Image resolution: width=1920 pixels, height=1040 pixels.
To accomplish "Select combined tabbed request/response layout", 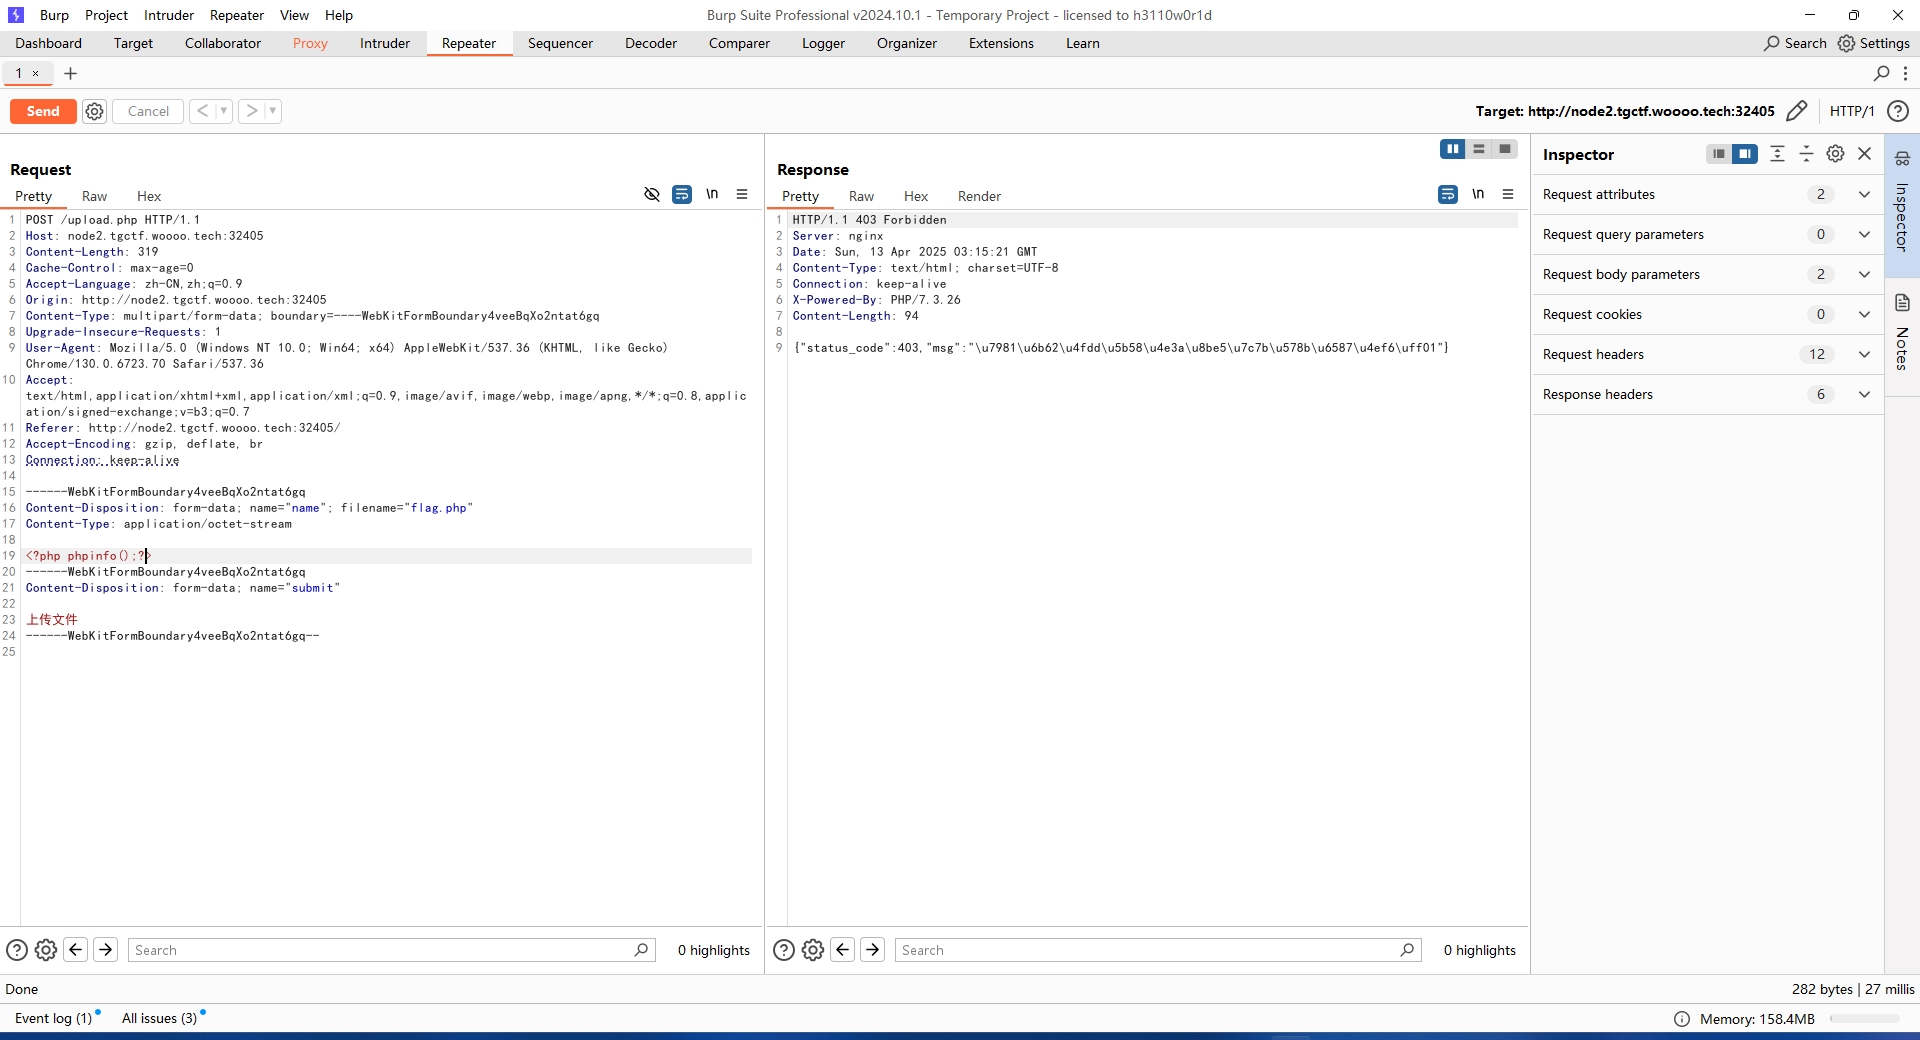I will 1505,149.
